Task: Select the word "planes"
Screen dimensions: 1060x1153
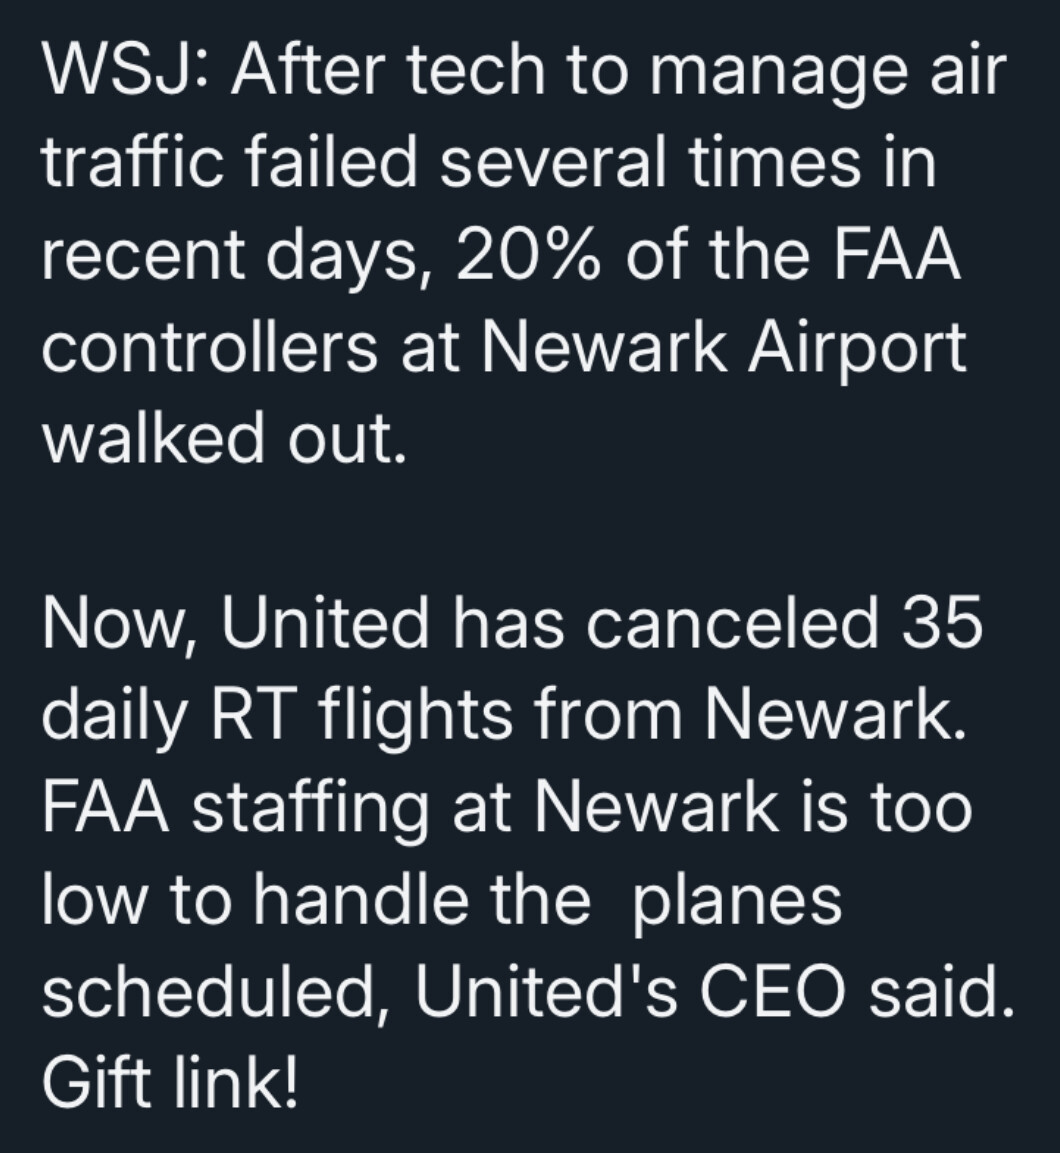Action: click(737, 902)
